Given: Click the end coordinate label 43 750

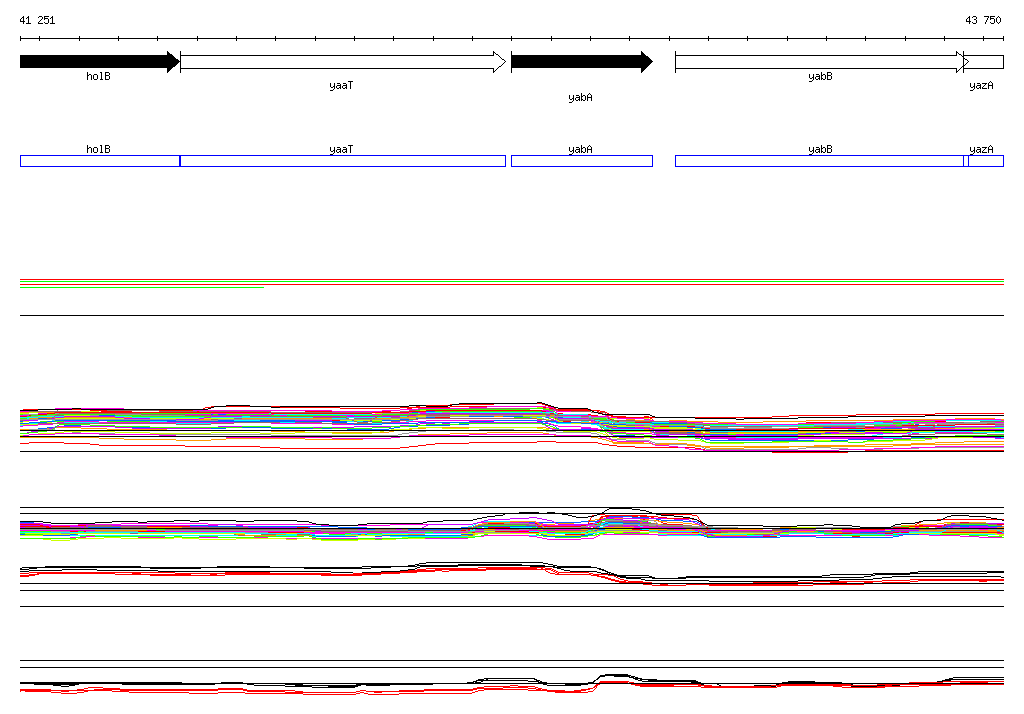Looking at the screenshot, I should click(x=983, y=20).
